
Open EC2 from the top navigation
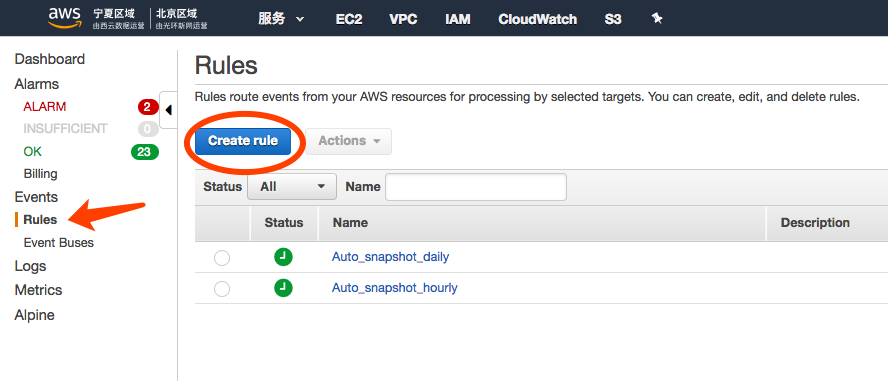pos(348,19)
